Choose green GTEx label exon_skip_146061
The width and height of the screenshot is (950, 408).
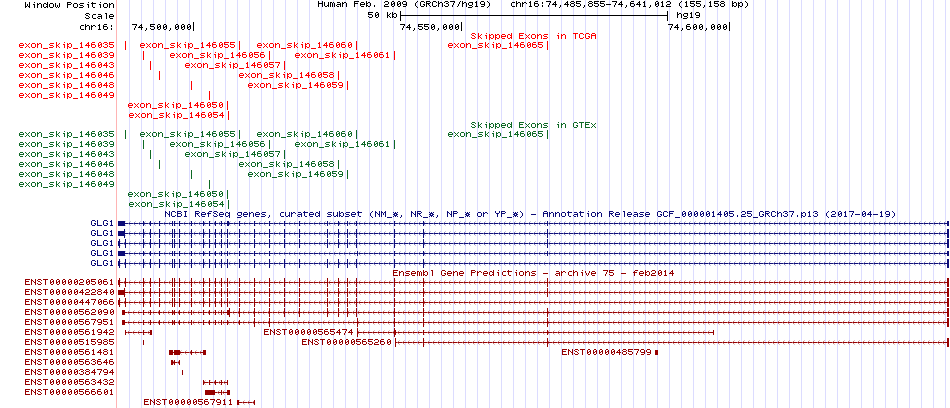point(342,144)
